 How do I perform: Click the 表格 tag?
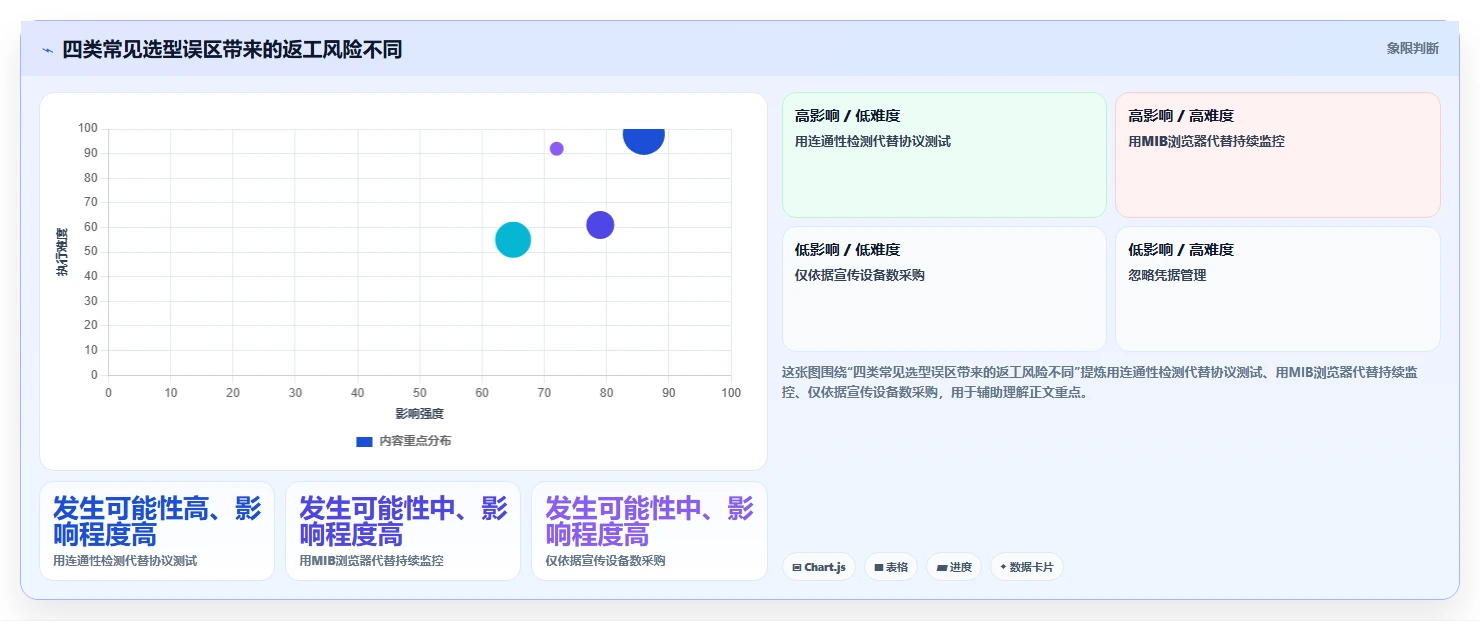pyautogui.click(x=891, y=567)
